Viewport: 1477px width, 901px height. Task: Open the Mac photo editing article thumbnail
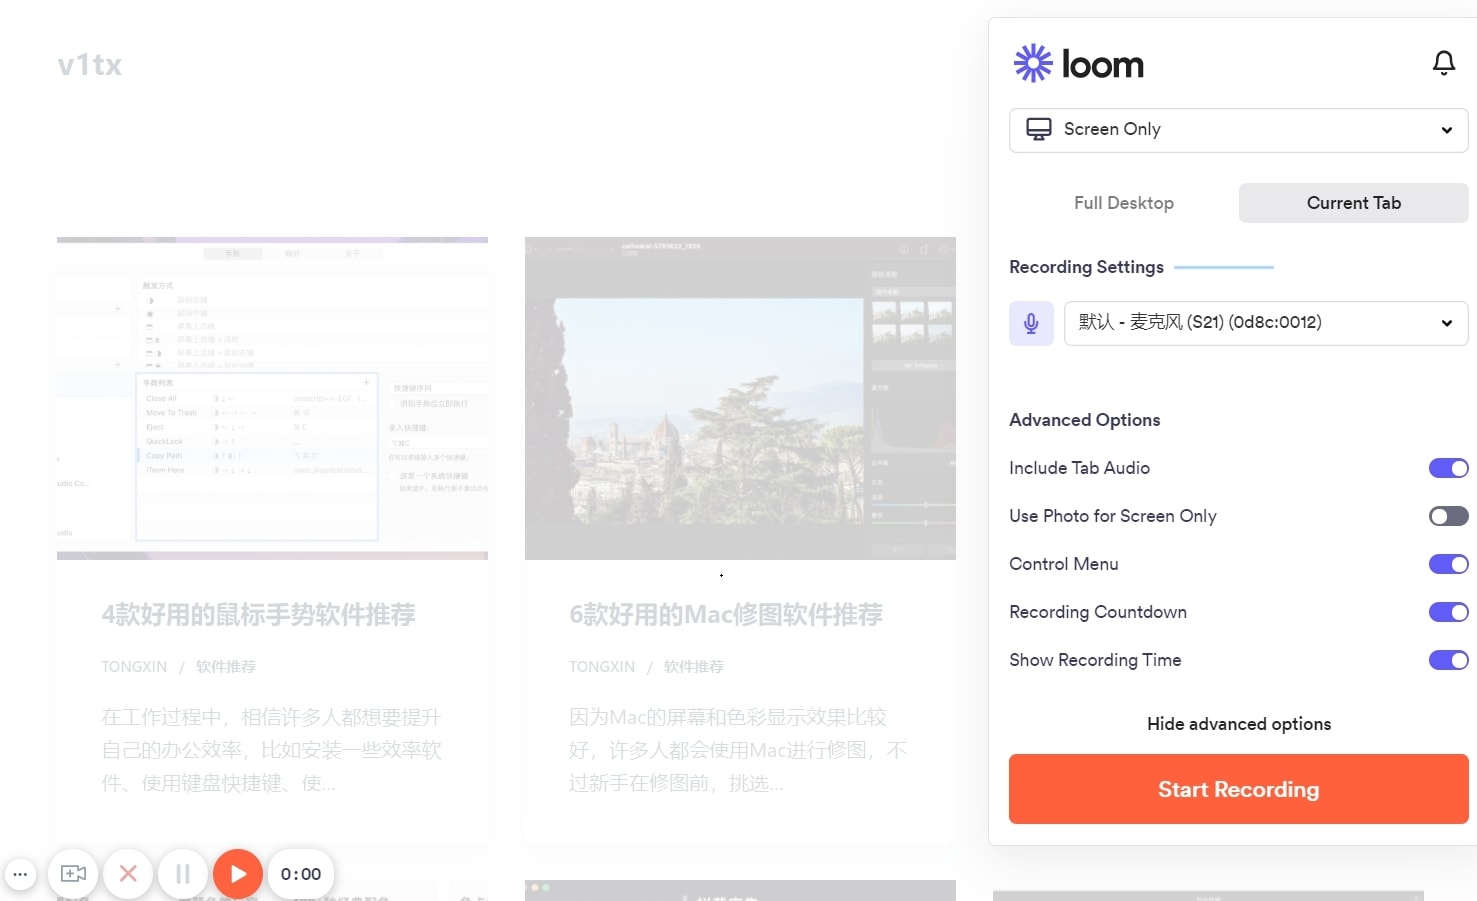(740, 398)
